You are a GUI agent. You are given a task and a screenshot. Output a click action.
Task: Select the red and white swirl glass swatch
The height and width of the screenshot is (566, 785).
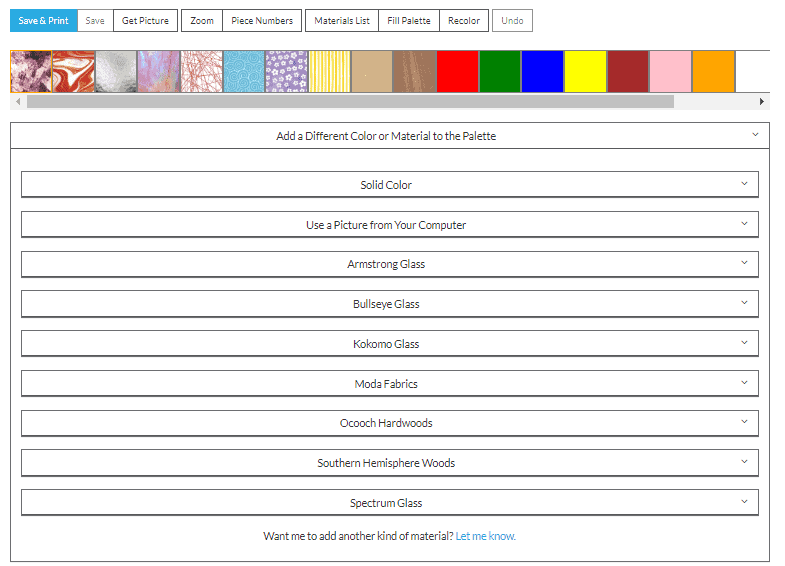point(73,72)
